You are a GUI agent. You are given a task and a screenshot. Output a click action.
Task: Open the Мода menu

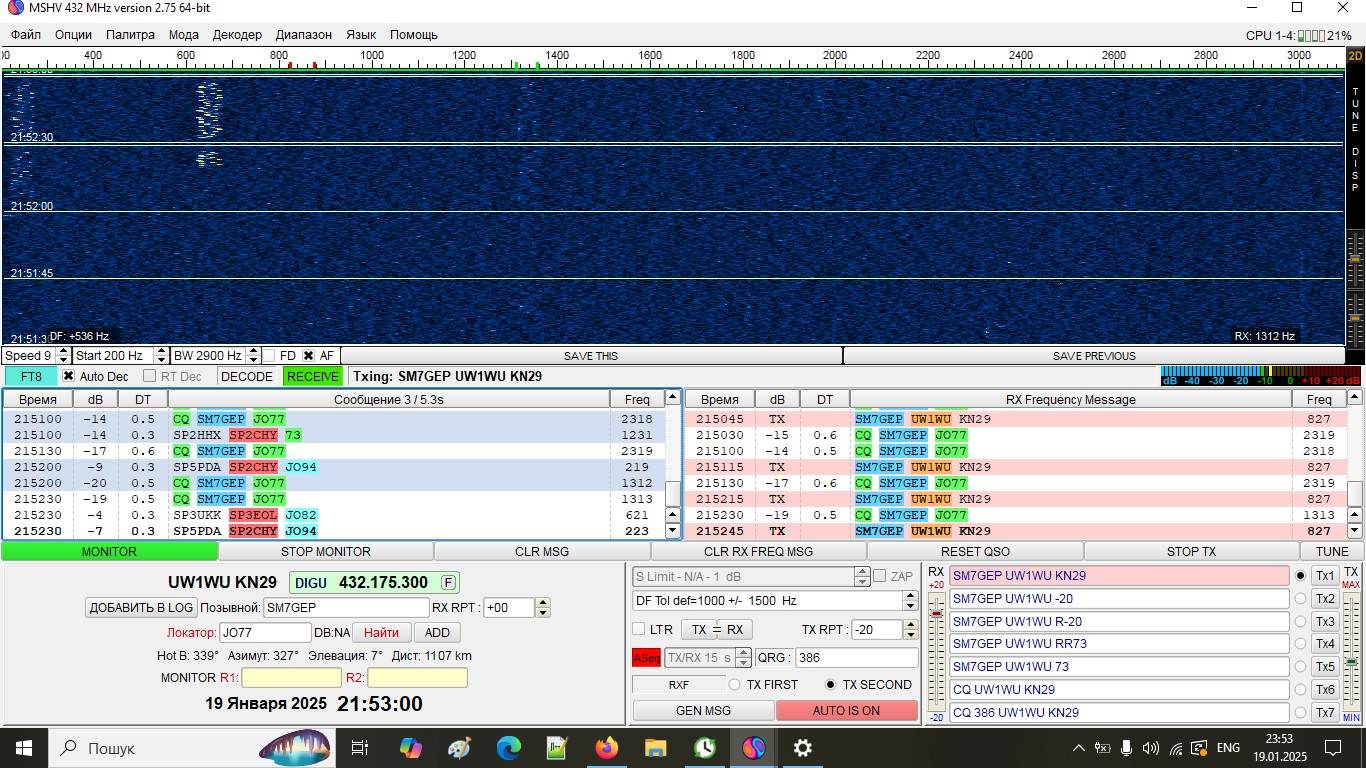(x=184, y=34)
